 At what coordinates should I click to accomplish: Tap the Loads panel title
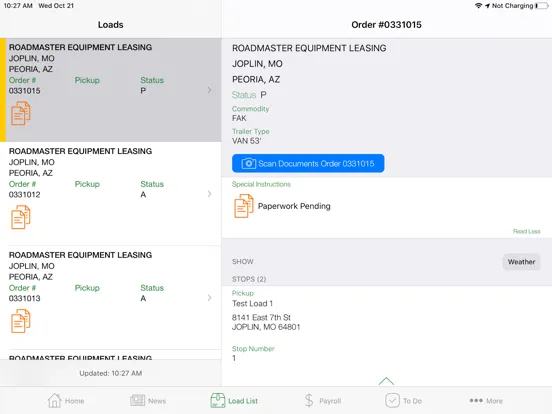(x=111, y=25)
